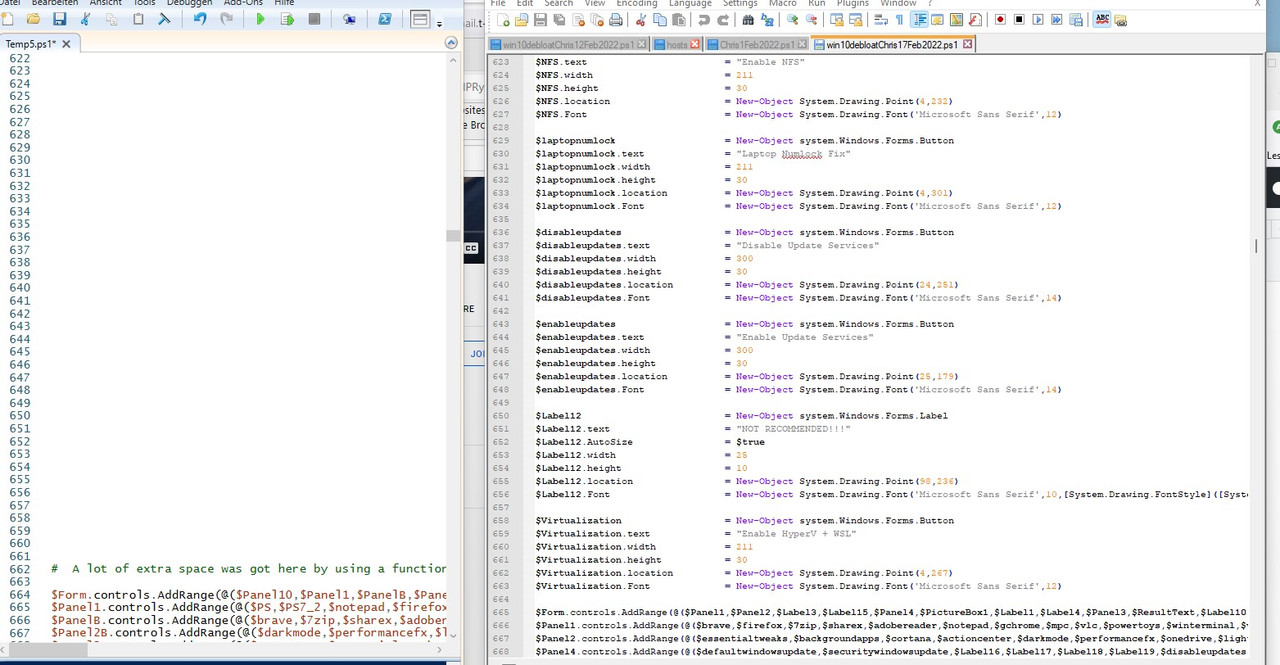Switch to the Chris1Feb2022.ps1 tab
1280x665 pixels.
pos(757,45)
